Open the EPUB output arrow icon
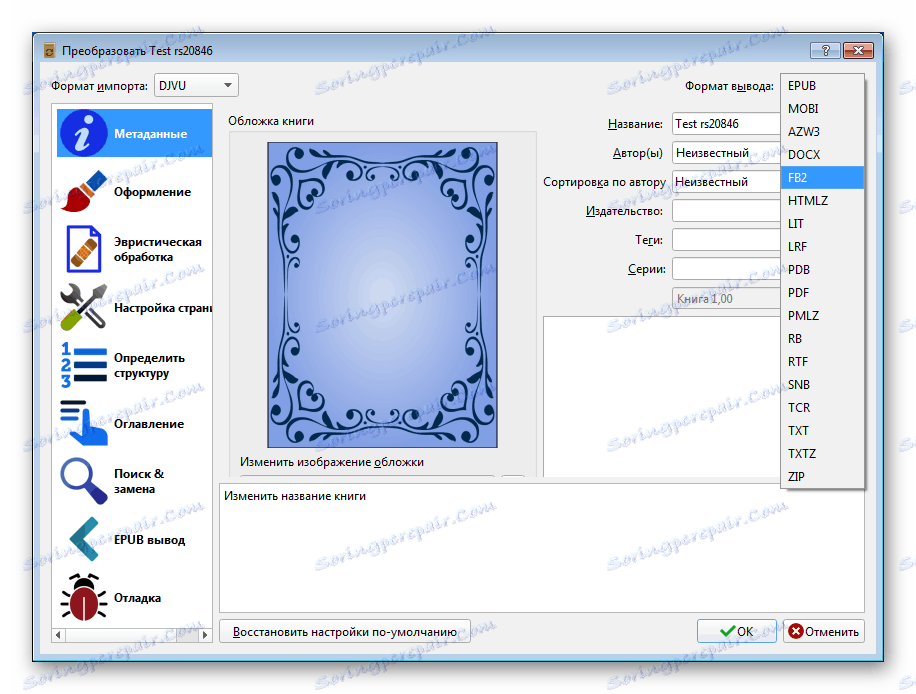This screenshot has height=694, width=916. 84,539
